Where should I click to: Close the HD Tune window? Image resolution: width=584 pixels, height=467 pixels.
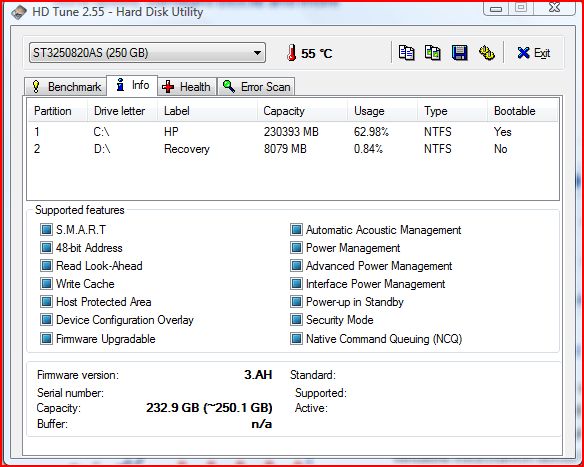pyautogui.click(x=555, y=7)
